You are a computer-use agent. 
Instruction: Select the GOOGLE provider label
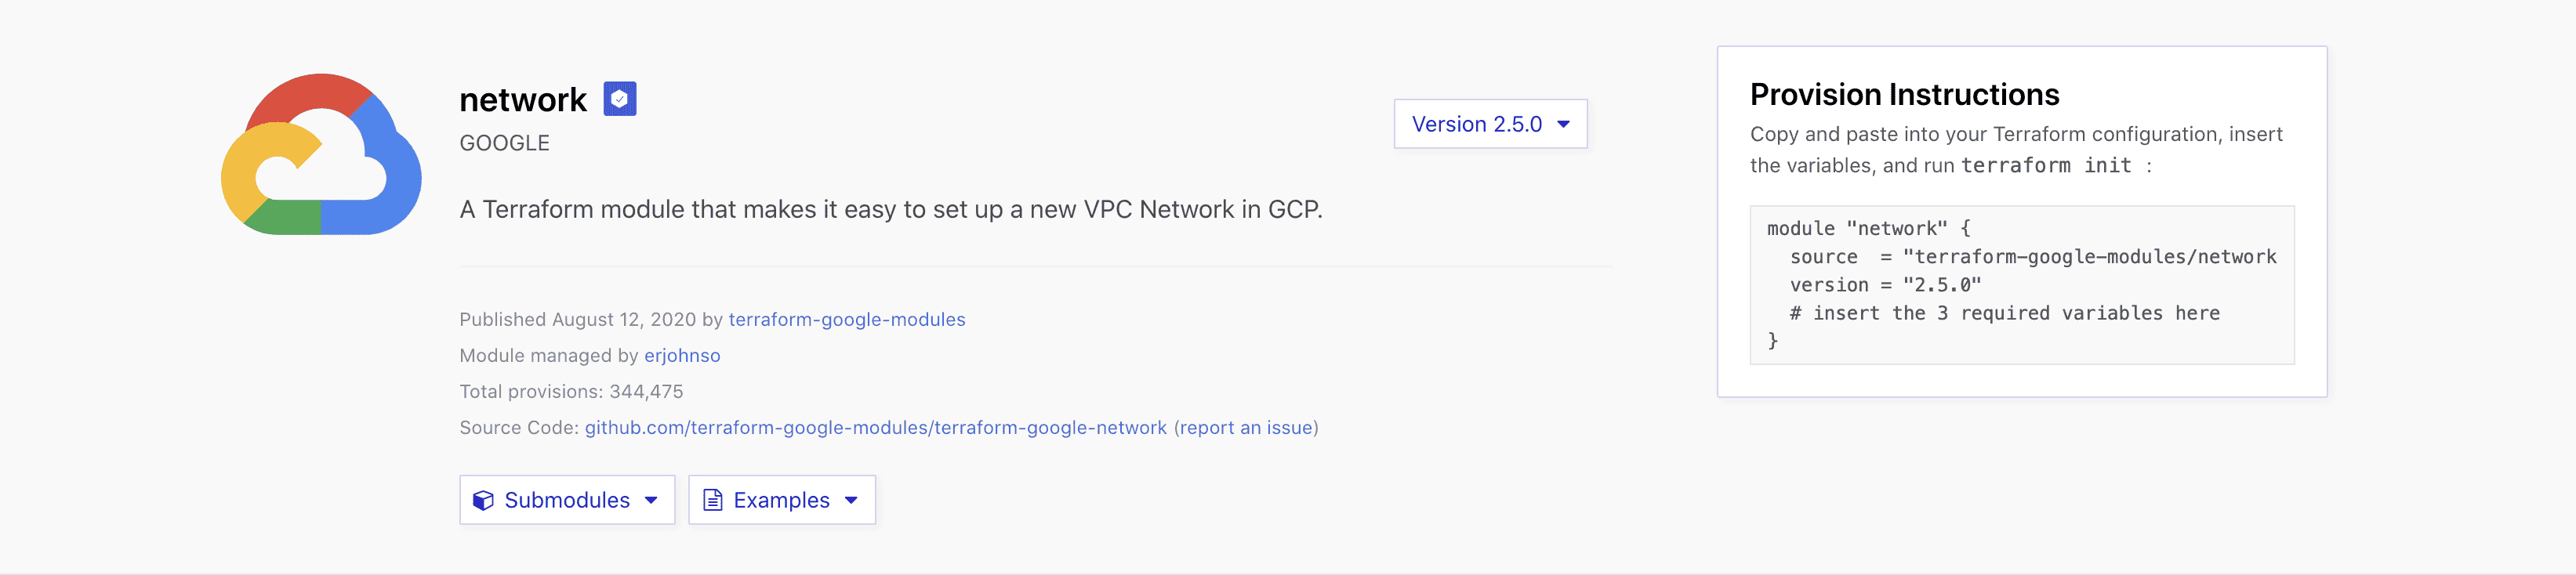pyautogui.click(x=504, y=142)
